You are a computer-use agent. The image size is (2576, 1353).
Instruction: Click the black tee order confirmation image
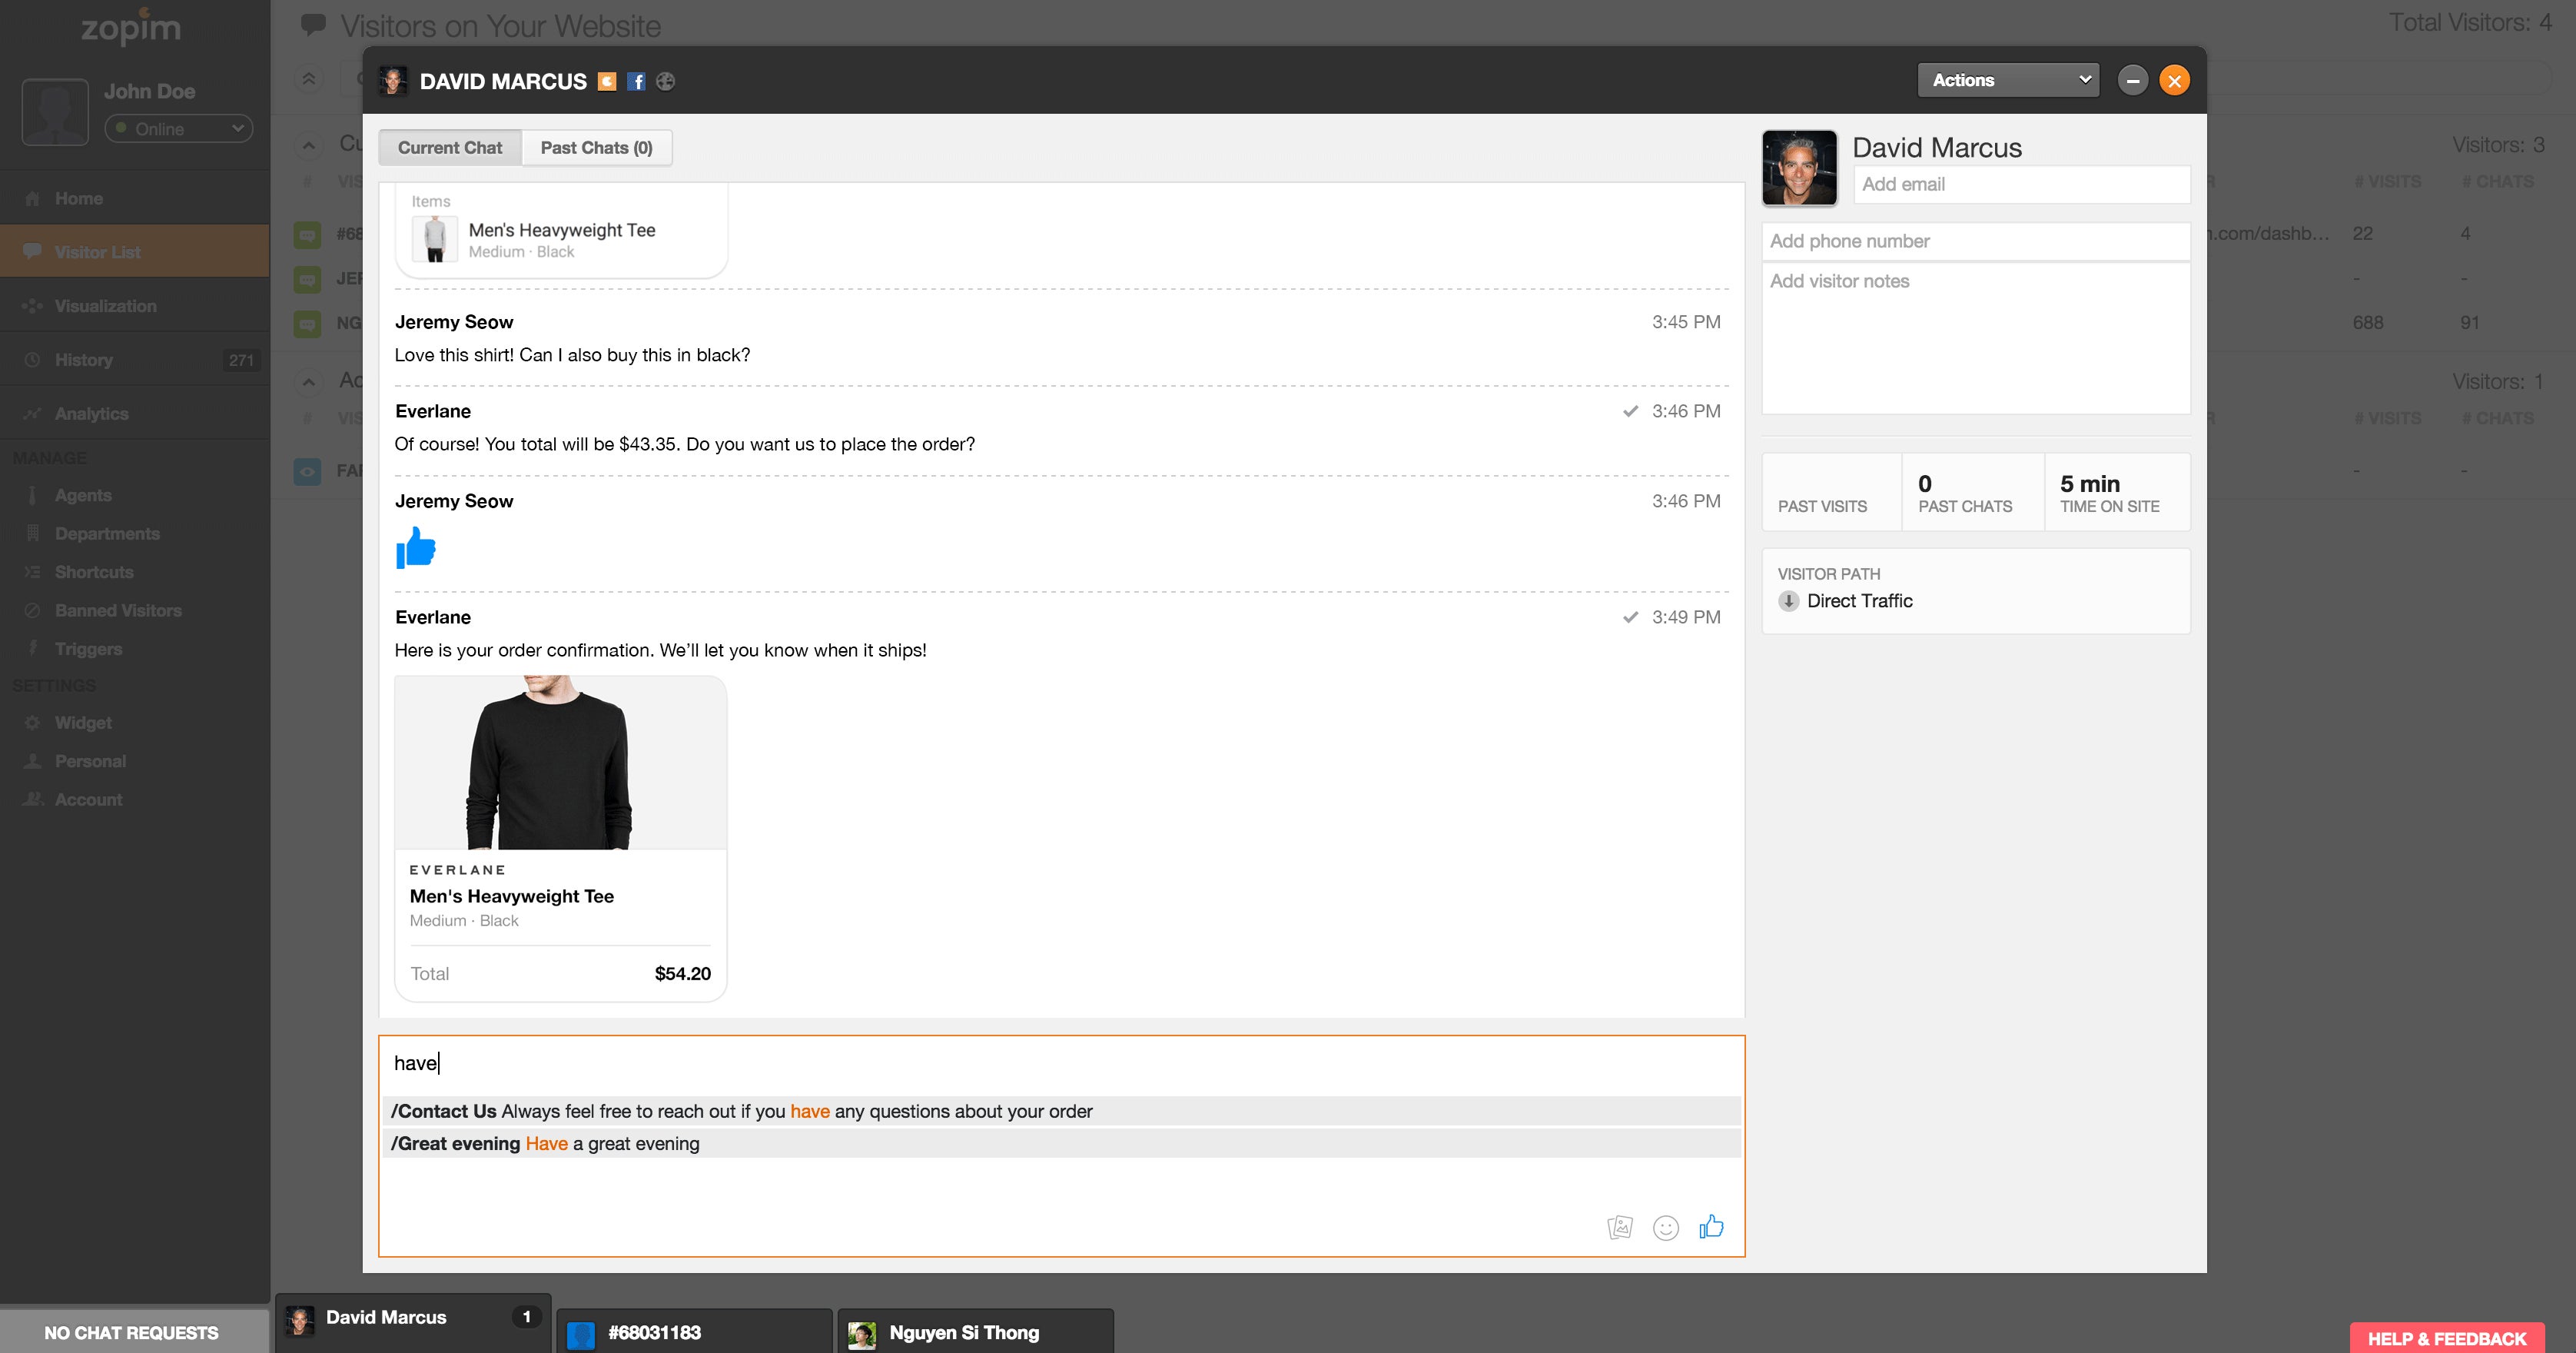(561, 763)
